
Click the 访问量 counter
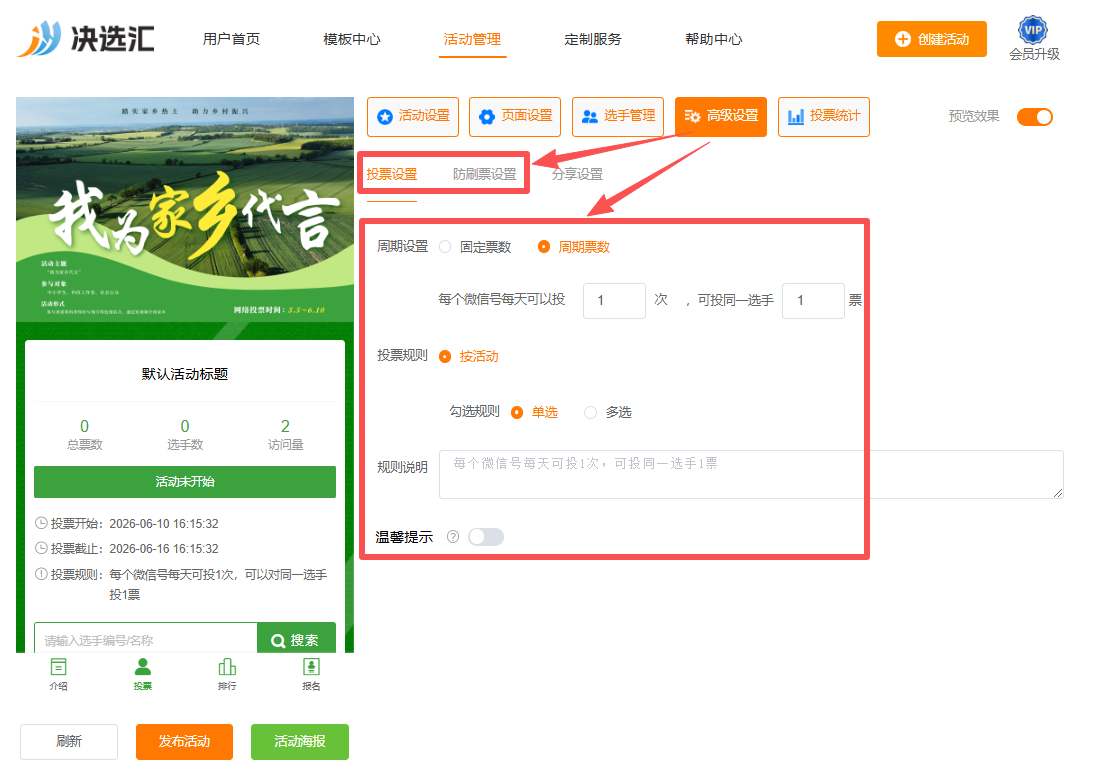(x=286, y=434)
